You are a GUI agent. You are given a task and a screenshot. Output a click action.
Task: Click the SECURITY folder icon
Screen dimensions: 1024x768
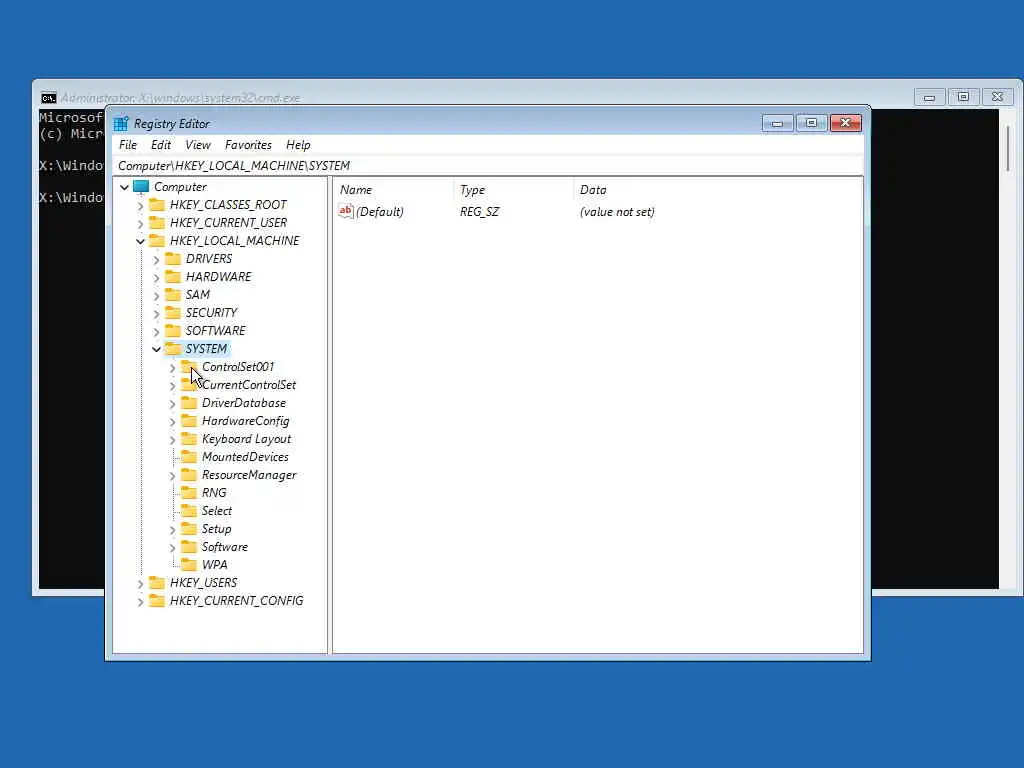173,312
